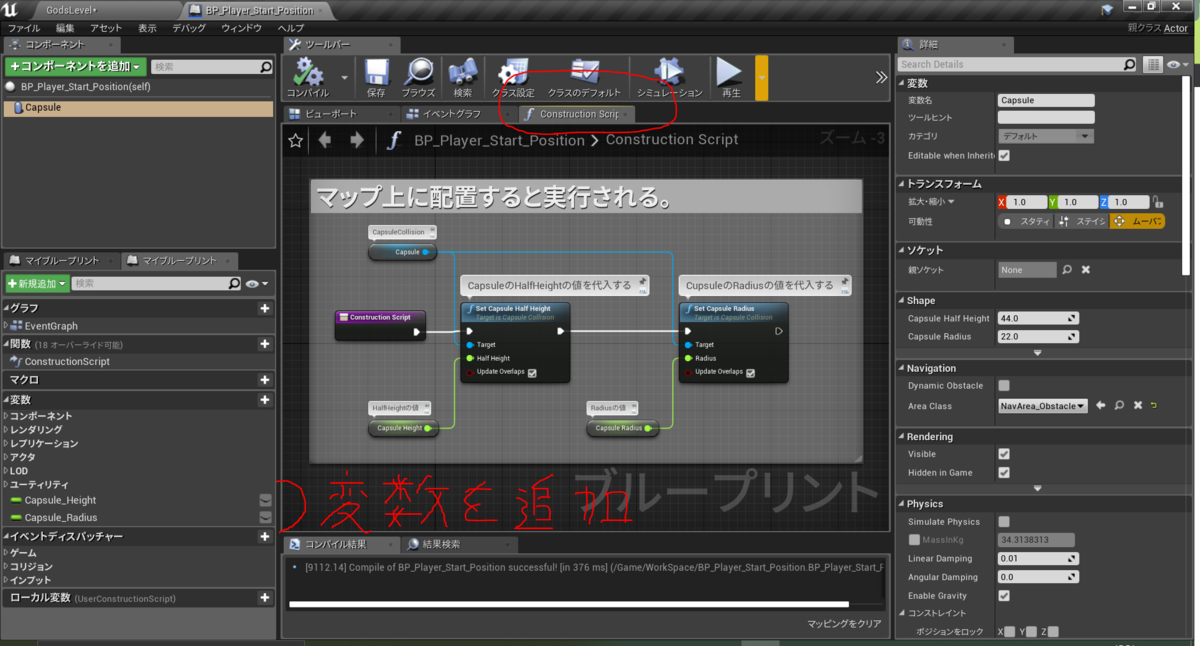Click the 検索 binoculars toolbar icon
This screenshot has height=646, width=1200.
pos(462,73)
